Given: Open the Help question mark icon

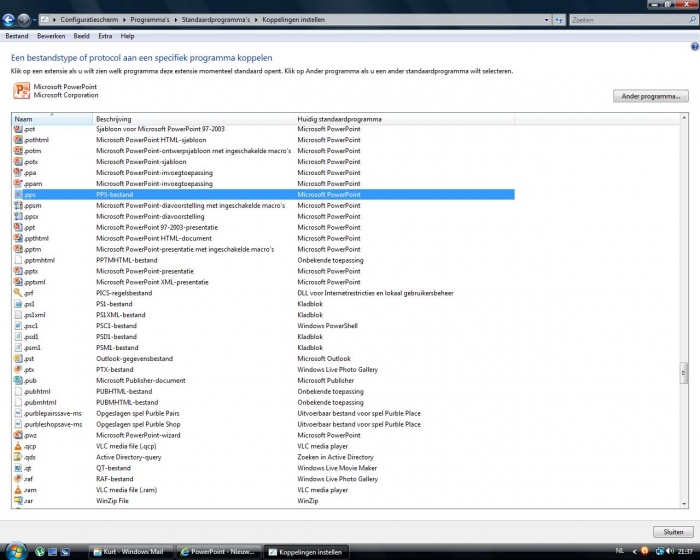Looking at the screenshot, I should click(695, 46).
